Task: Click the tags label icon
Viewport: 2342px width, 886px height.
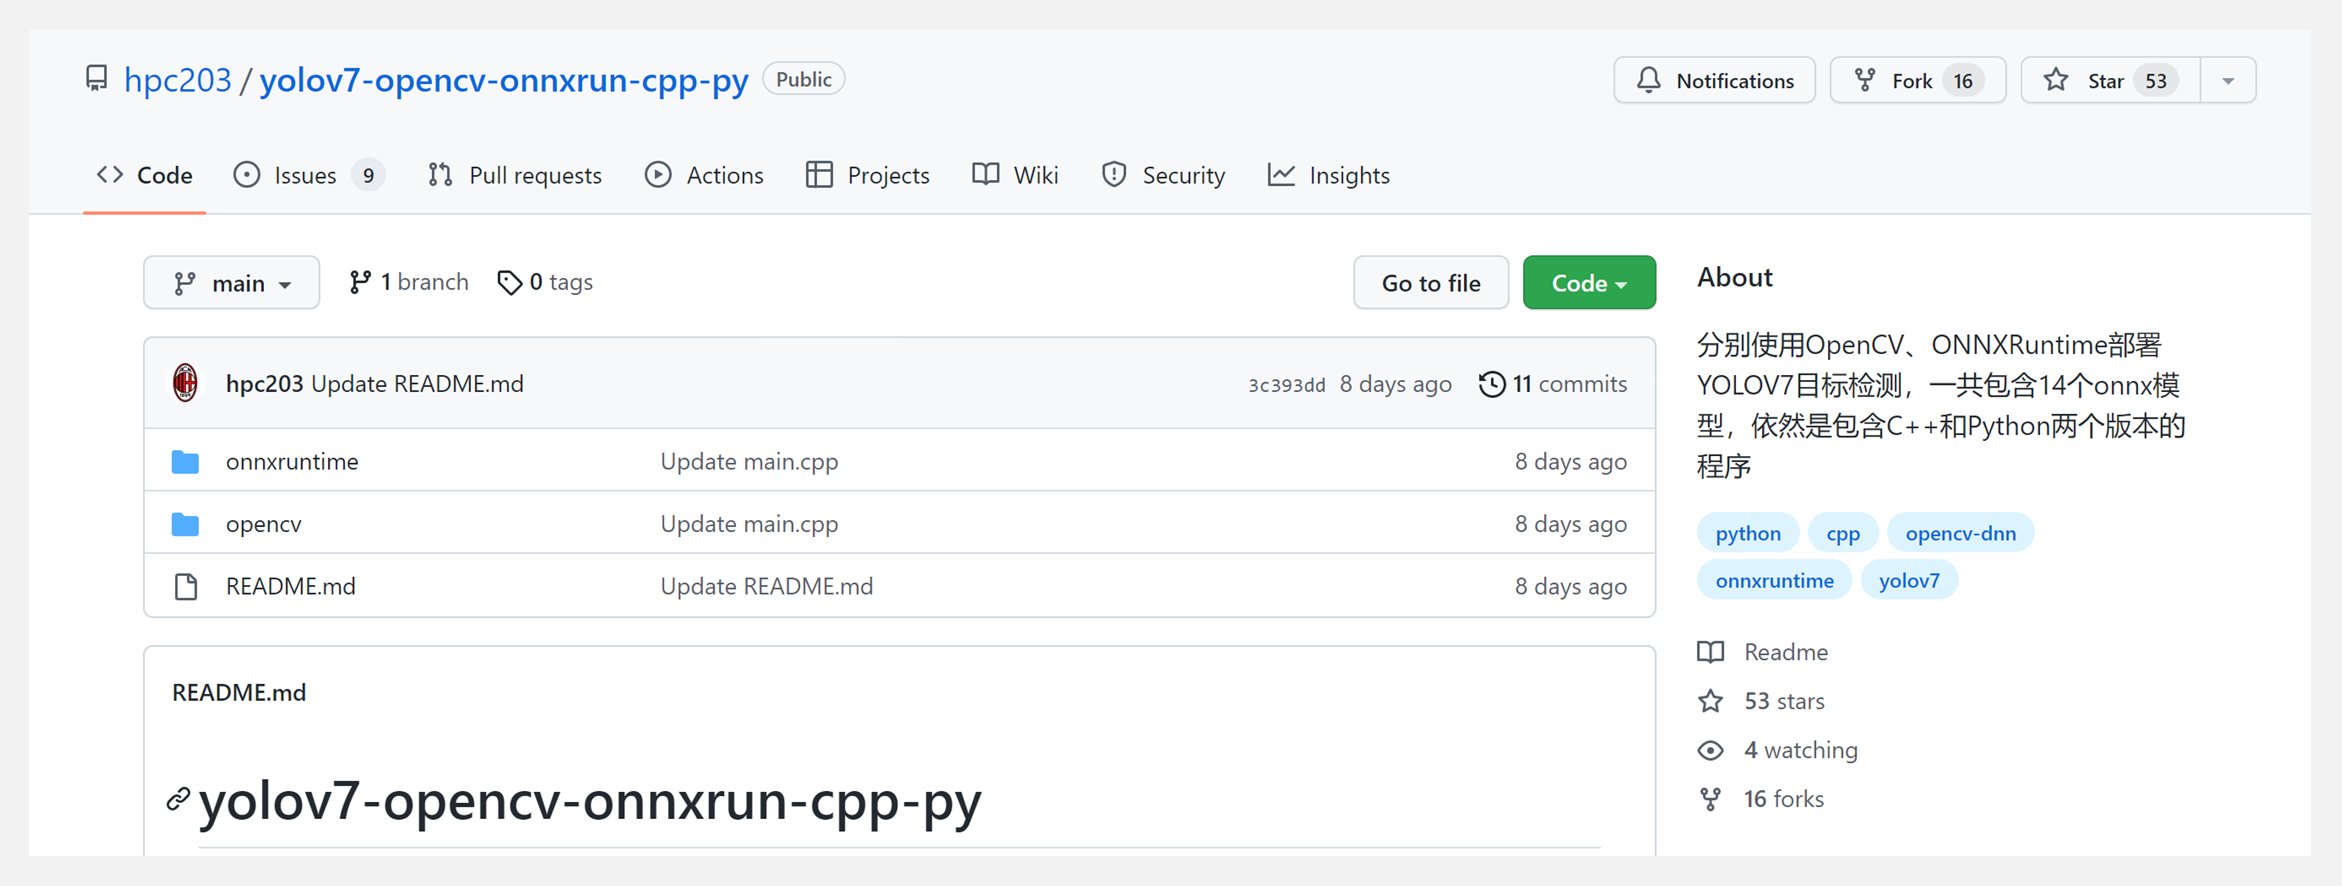Action: (509, 283)
